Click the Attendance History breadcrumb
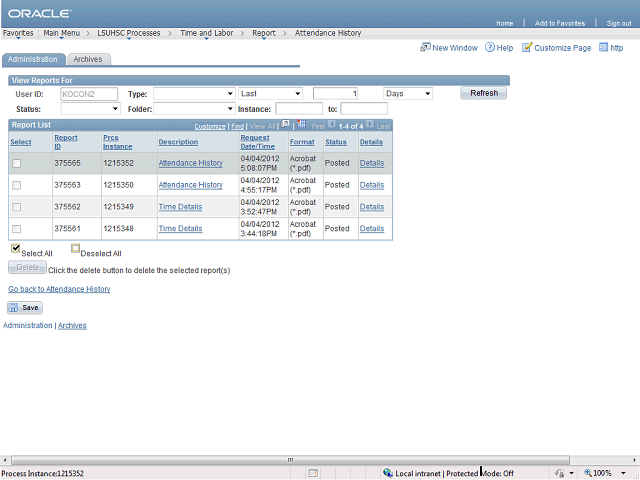The image size is (640, 480). [328, 33]
